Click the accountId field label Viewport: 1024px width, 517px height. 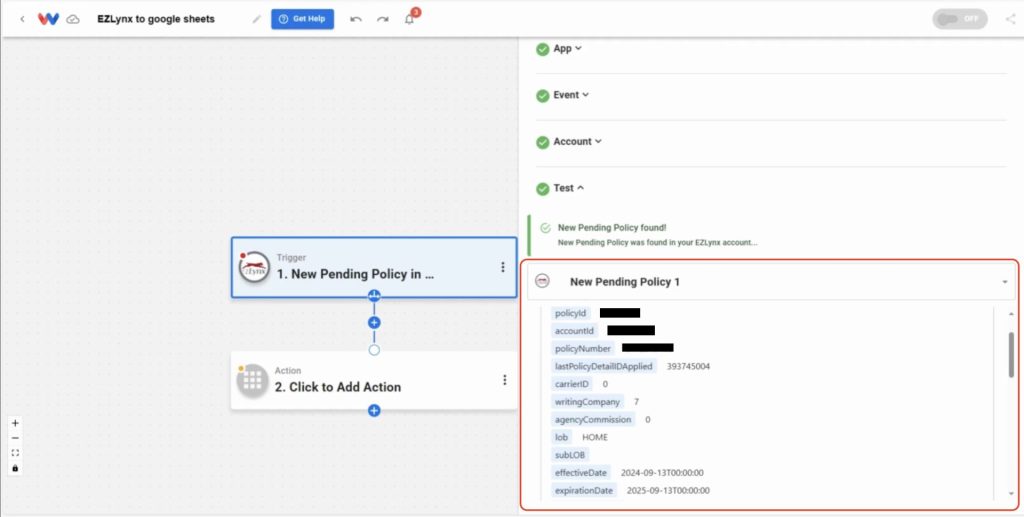click(575, 331)
